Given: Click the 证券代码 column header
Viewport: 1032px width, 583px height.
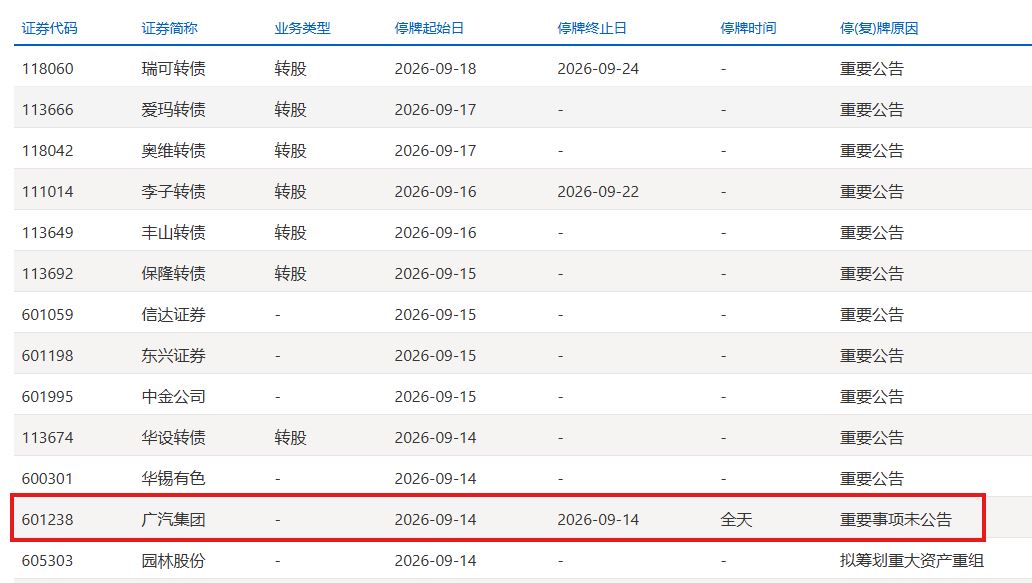Looking at the screenshot, I should tap(49, 28).
